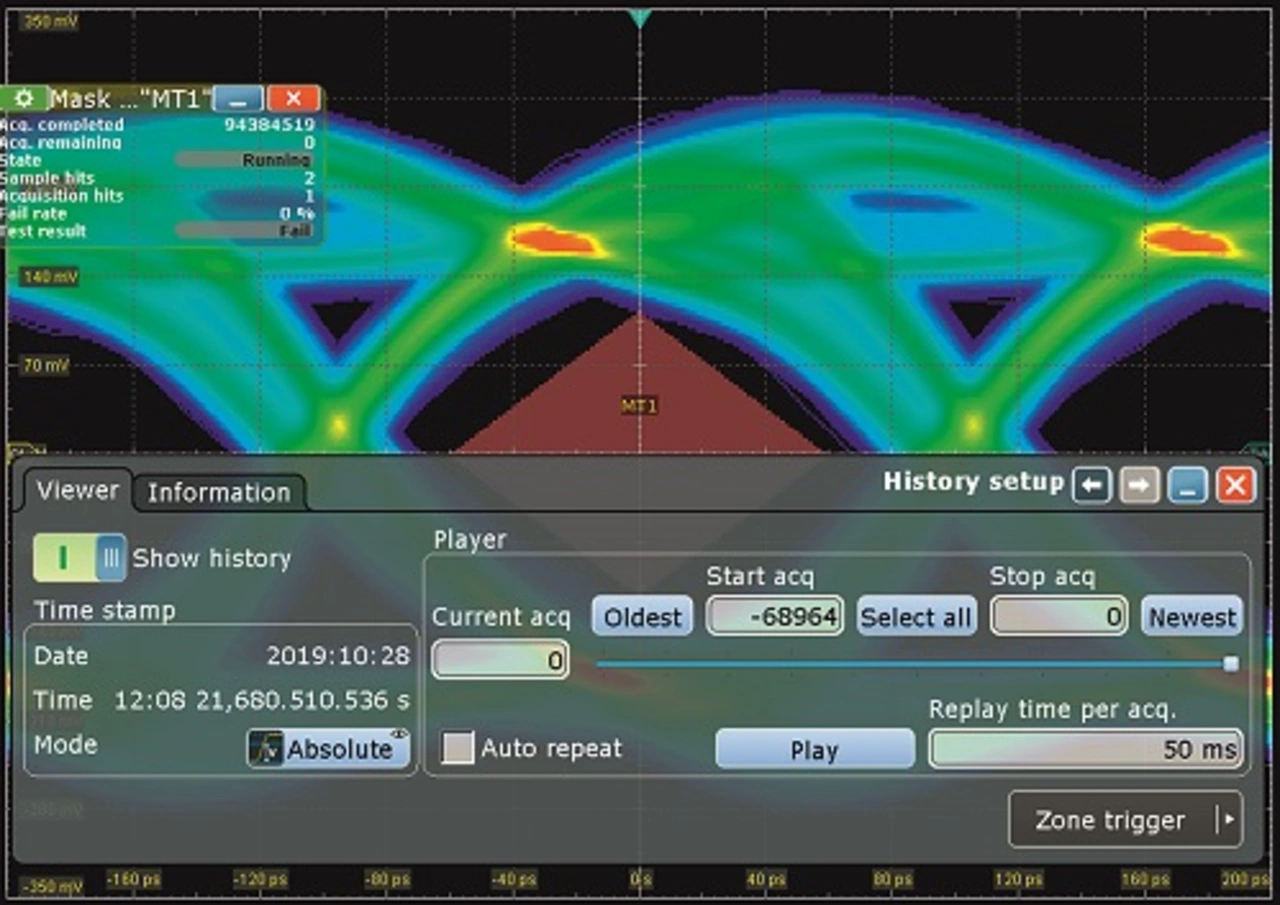Expand the Zone trigger arrow
1280x905 pixels.
click(1227, 820)
